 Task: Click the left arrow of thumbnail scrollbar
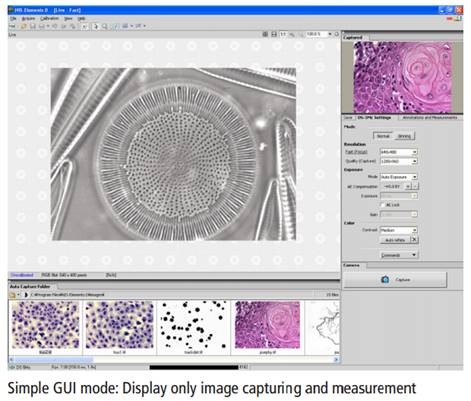click(11, 360)
